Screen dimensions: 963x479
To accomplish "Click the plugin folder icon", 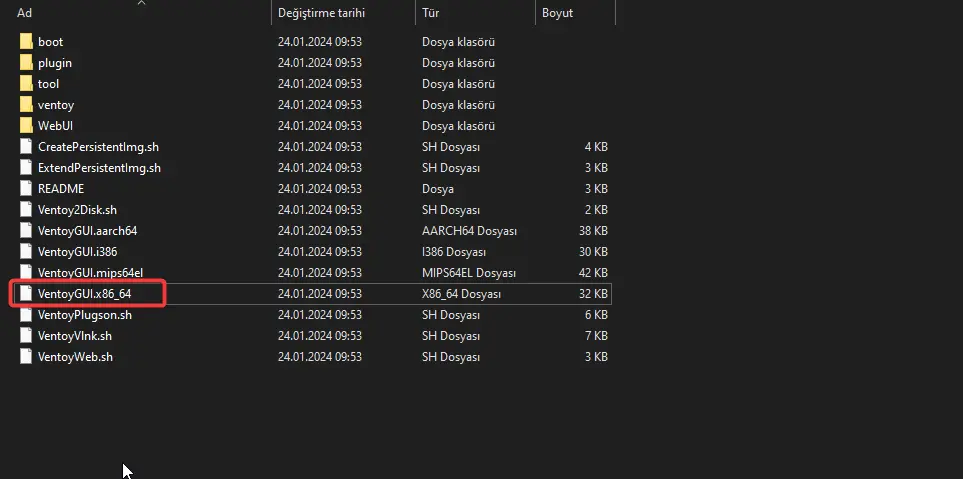I will click(x=26, y=63).
